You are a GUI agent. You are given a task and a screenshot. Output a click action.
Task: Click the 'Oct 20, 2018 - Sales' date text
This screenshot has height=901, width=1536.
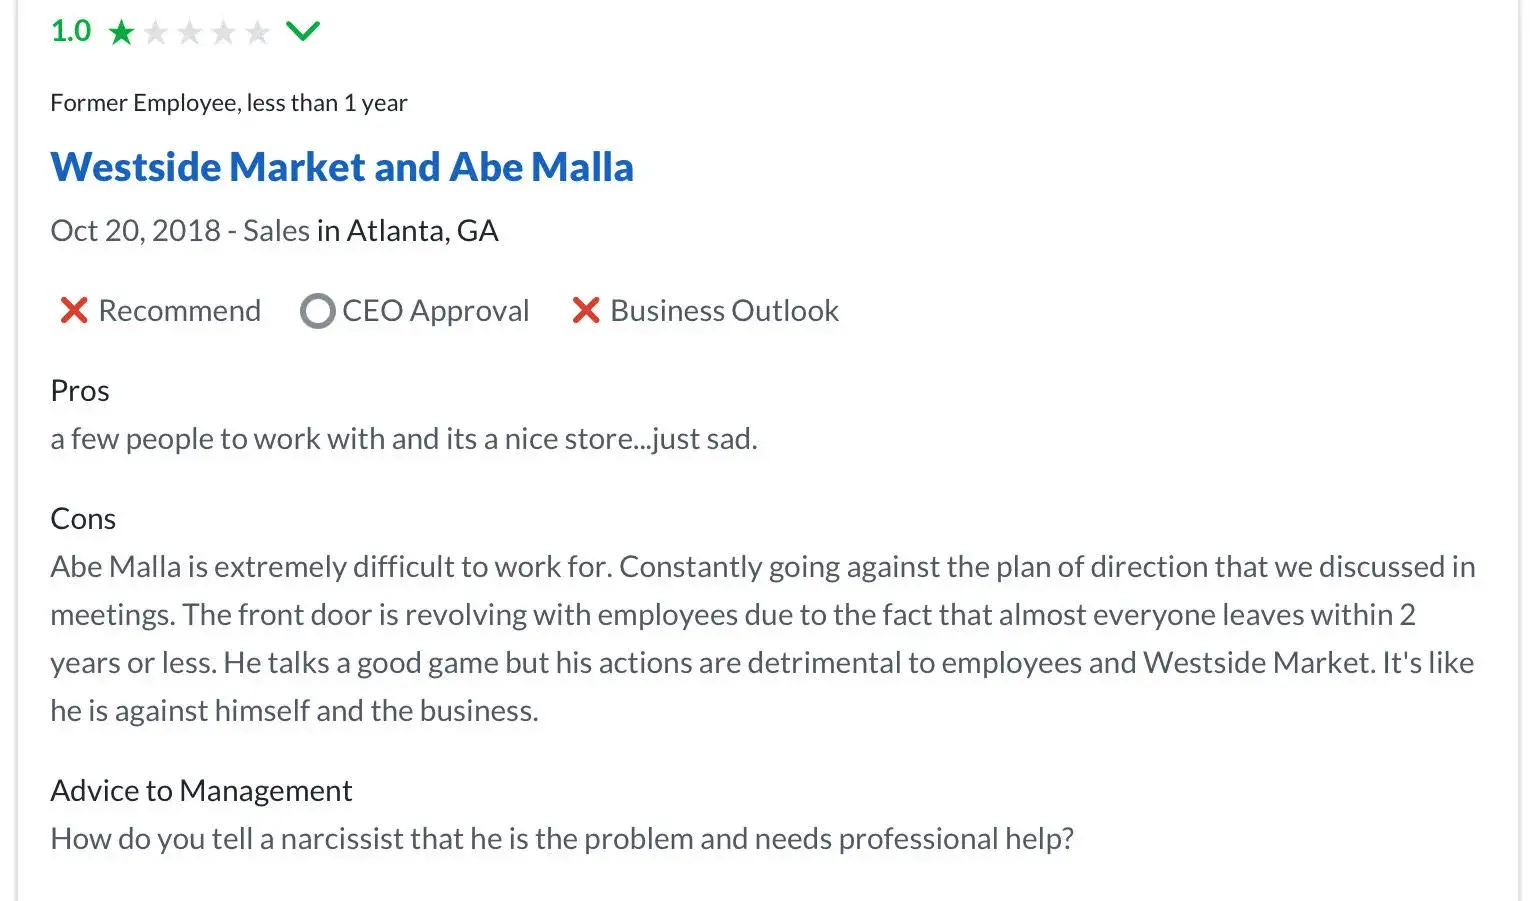click(180, 231)
